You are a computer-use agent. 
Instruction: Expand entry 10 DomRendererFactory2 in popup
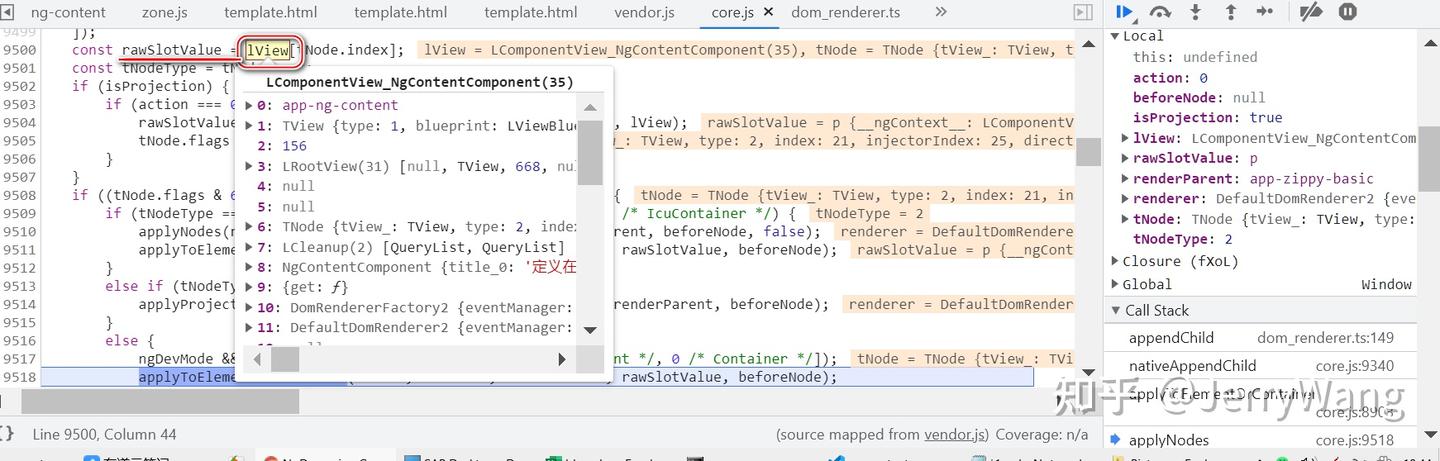tap(250, 308)
